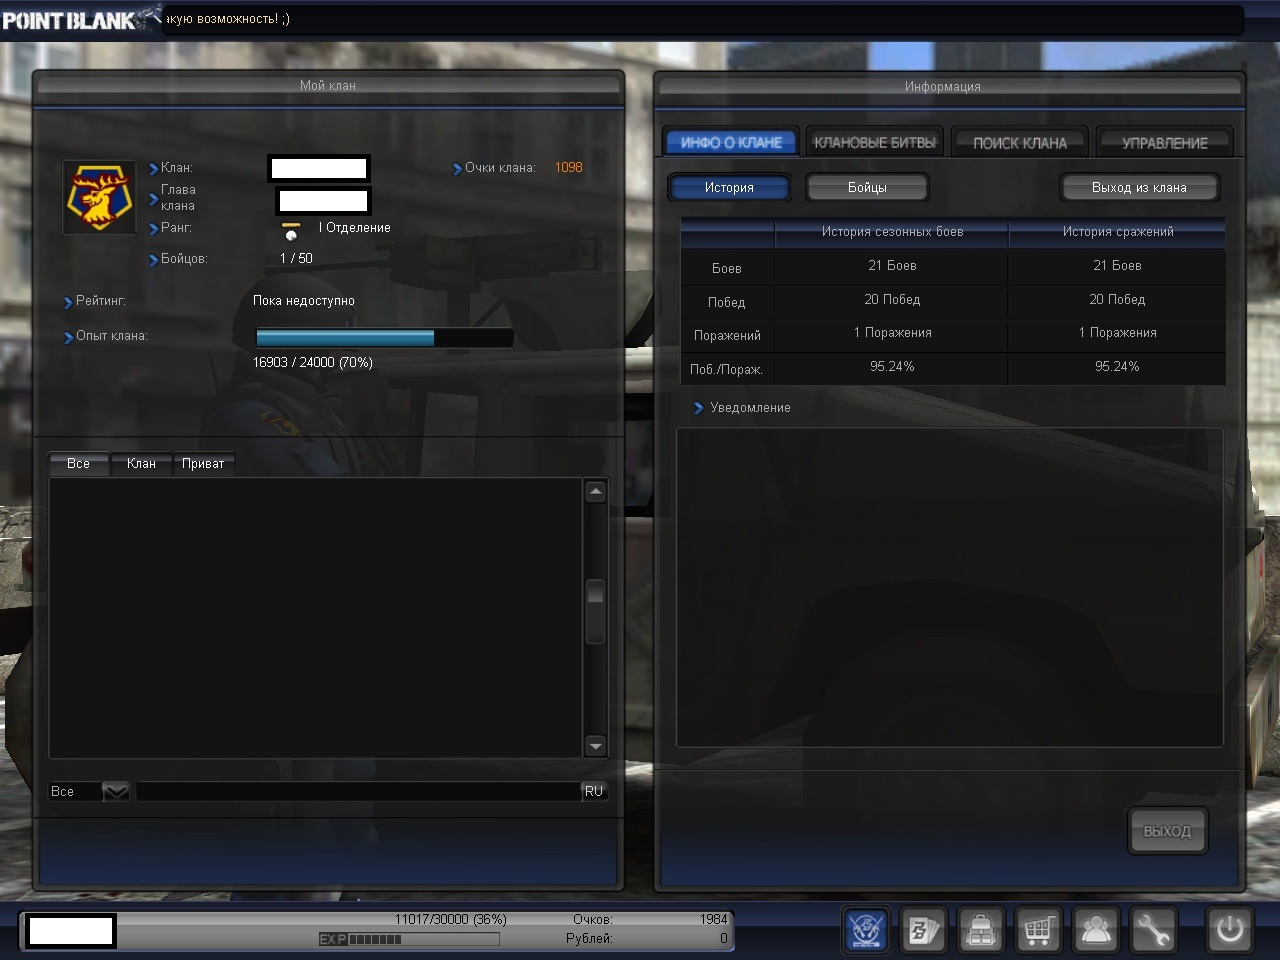Select the УПРАВЛЕНИЕ tab
This screenshot has height=960, width=1280.
tap(1164, 143)
